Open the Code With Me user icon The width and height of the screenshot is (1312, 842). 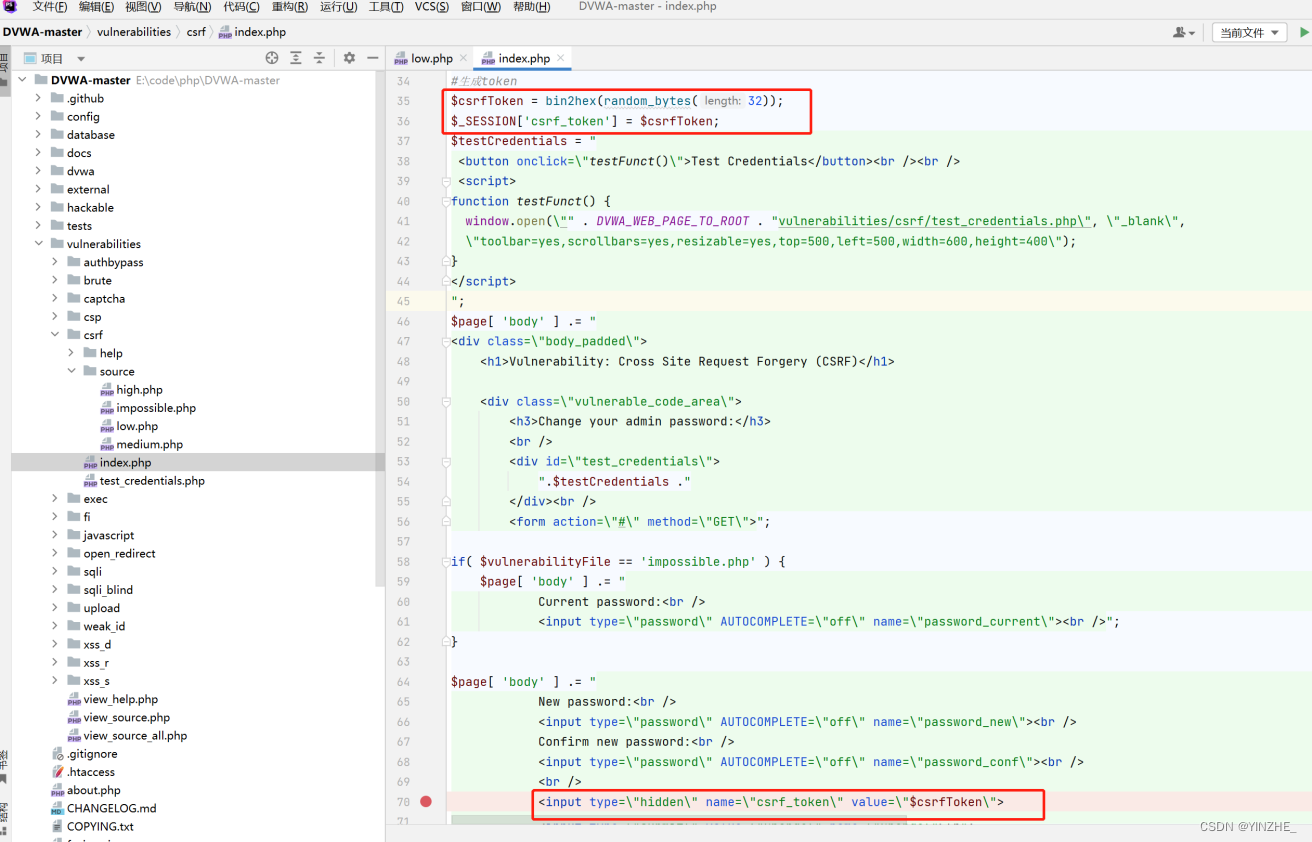1183,33
